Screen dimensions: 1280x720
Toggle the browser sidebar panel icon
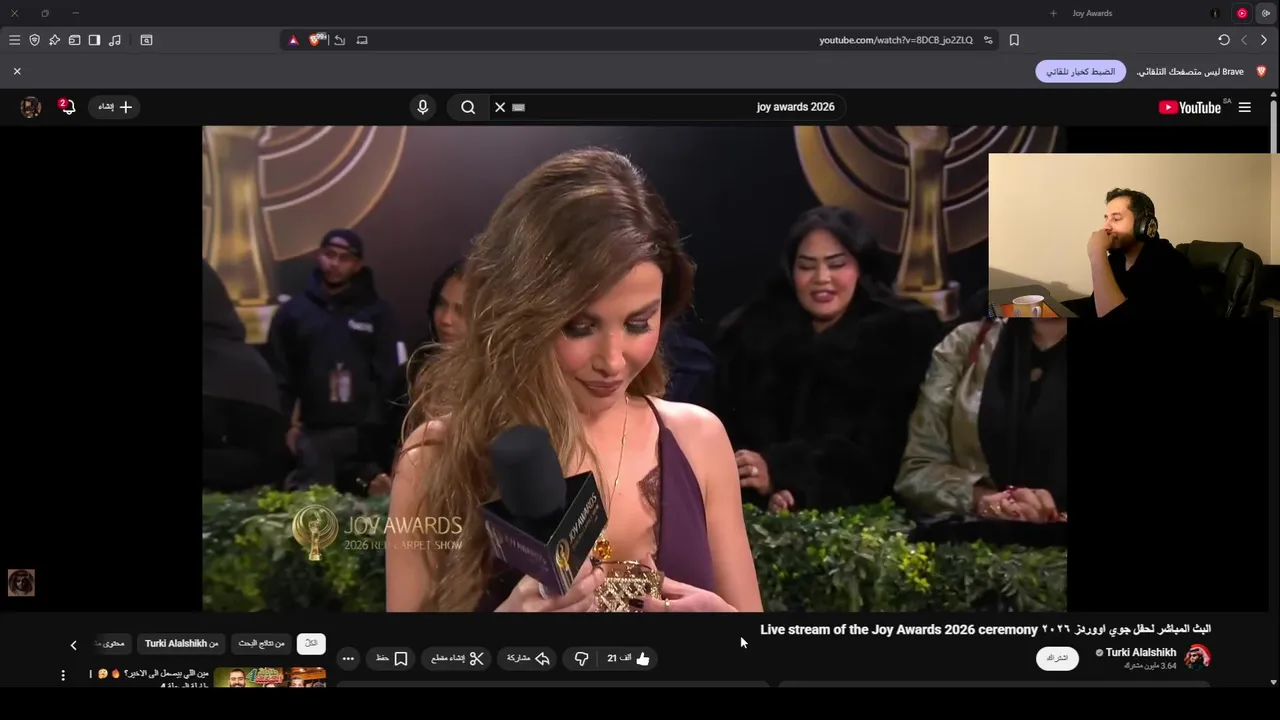(x=94, y=40)
